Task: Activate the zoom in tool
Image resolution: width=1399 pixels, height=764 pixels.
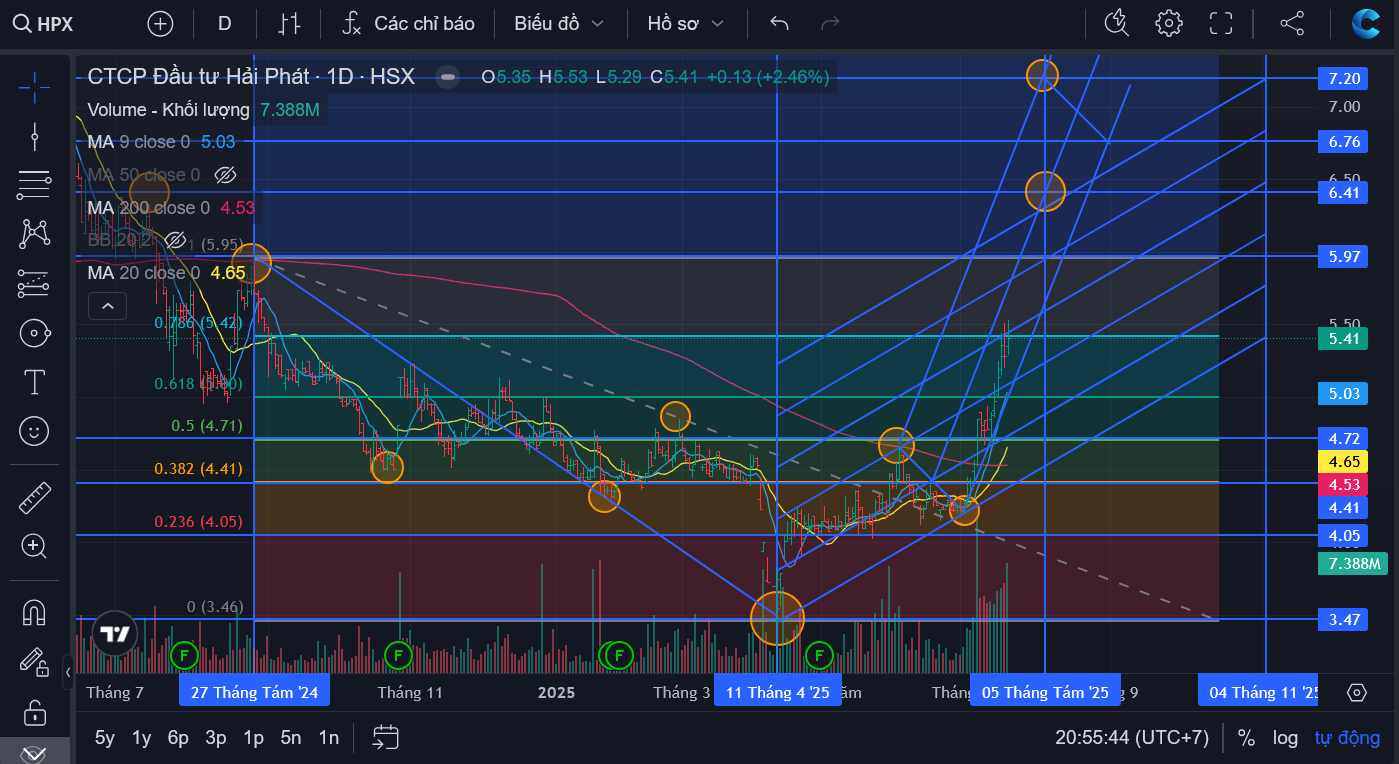Action: 34,546
